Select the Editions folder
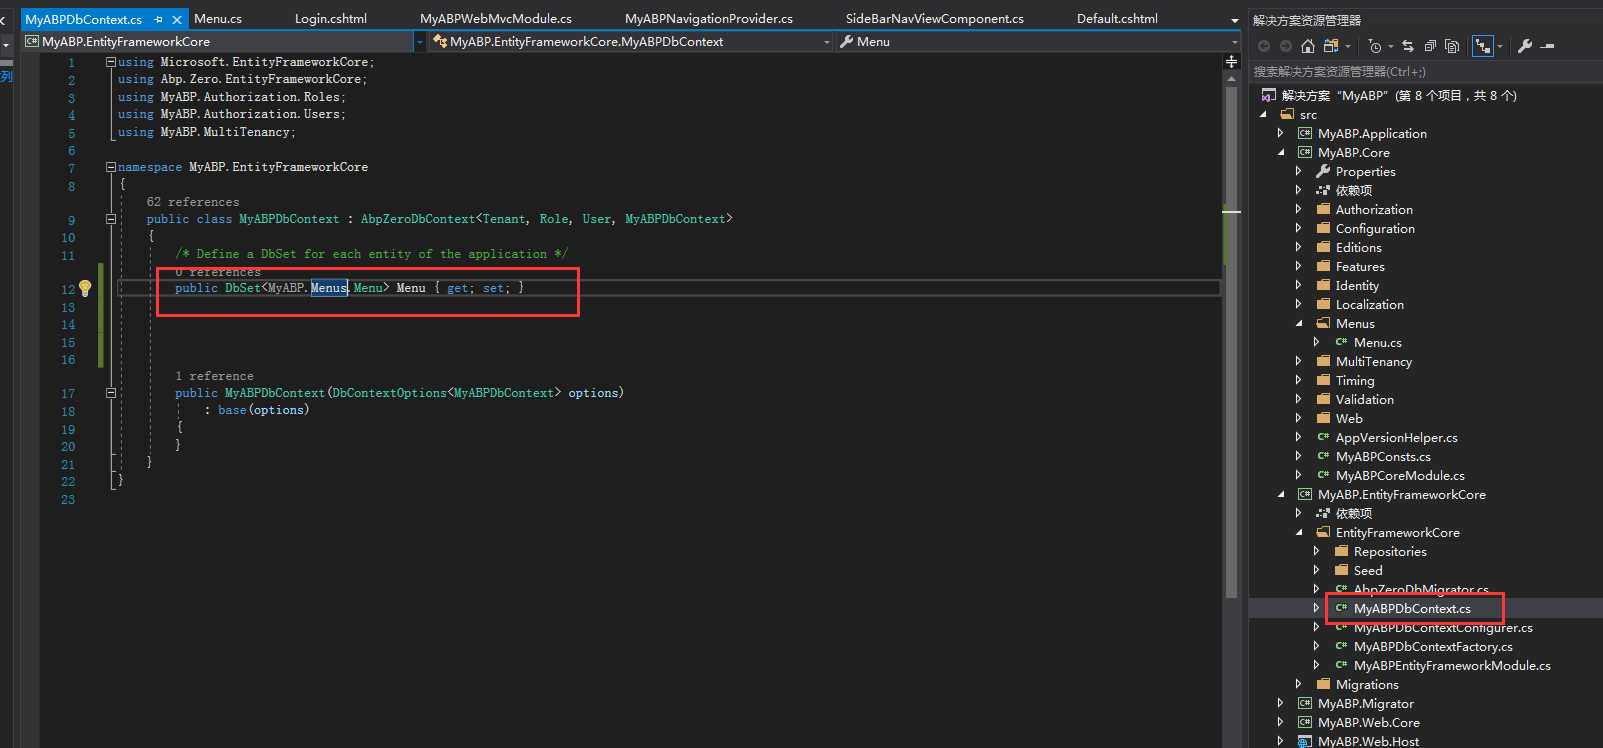This screenshot has width=1603, height=748. (x=1349, y=247)
